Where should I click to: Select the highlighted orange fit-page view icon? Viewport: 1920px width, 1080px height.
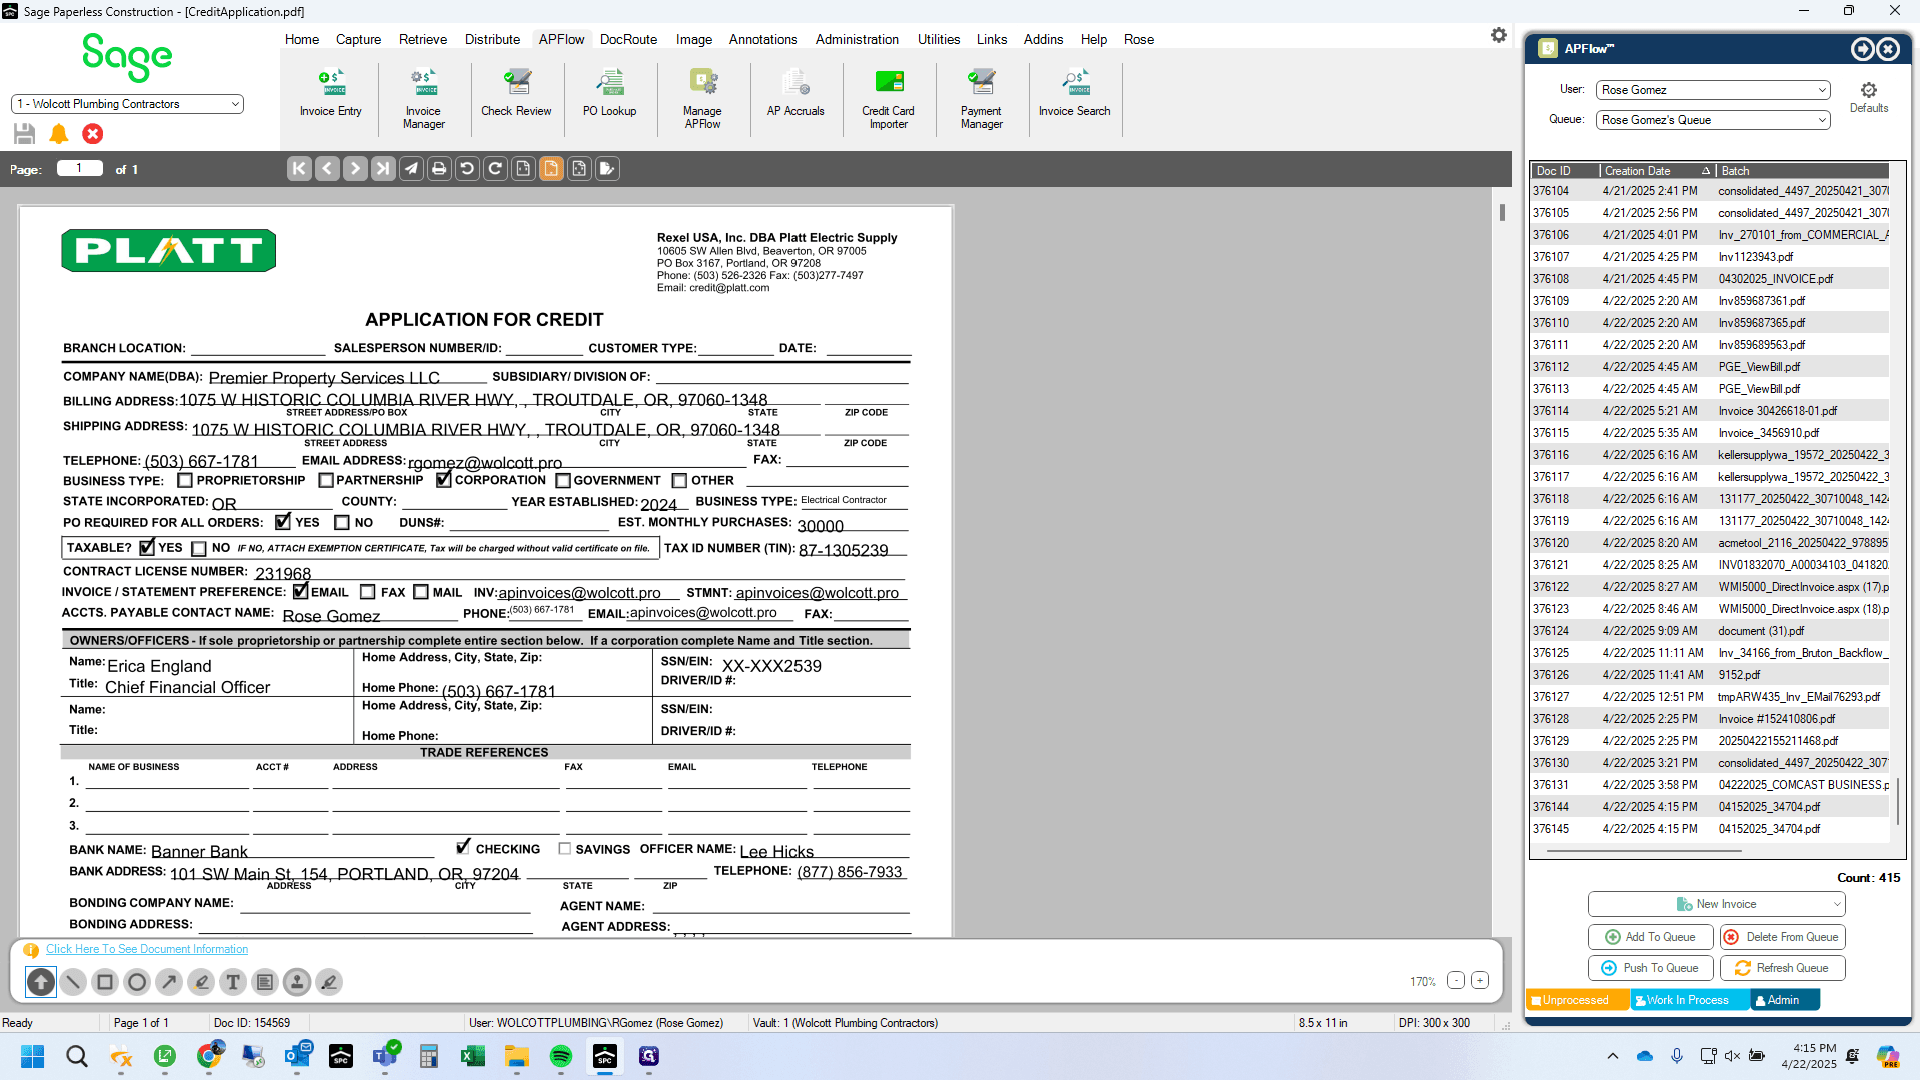(x=551, y=169)
